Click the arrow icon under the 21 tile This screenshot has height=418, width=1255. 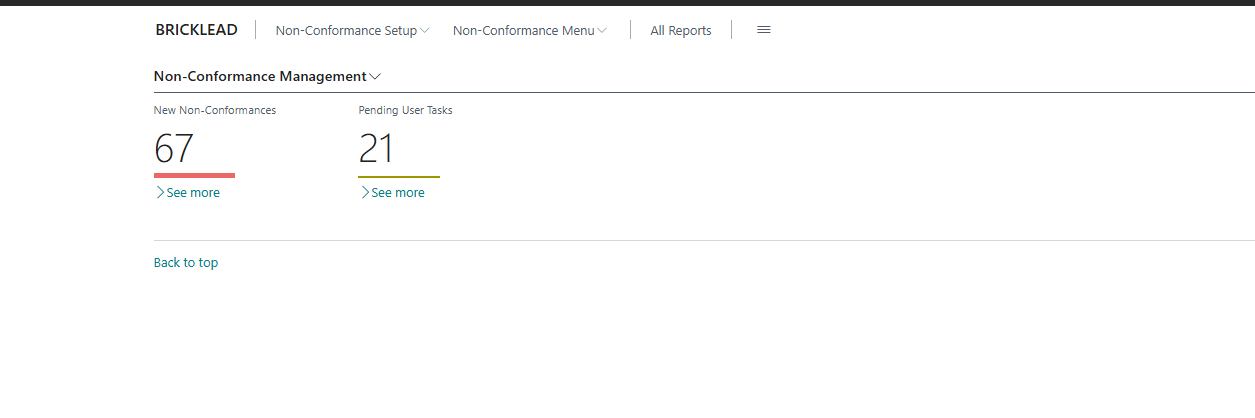(365, 193)
